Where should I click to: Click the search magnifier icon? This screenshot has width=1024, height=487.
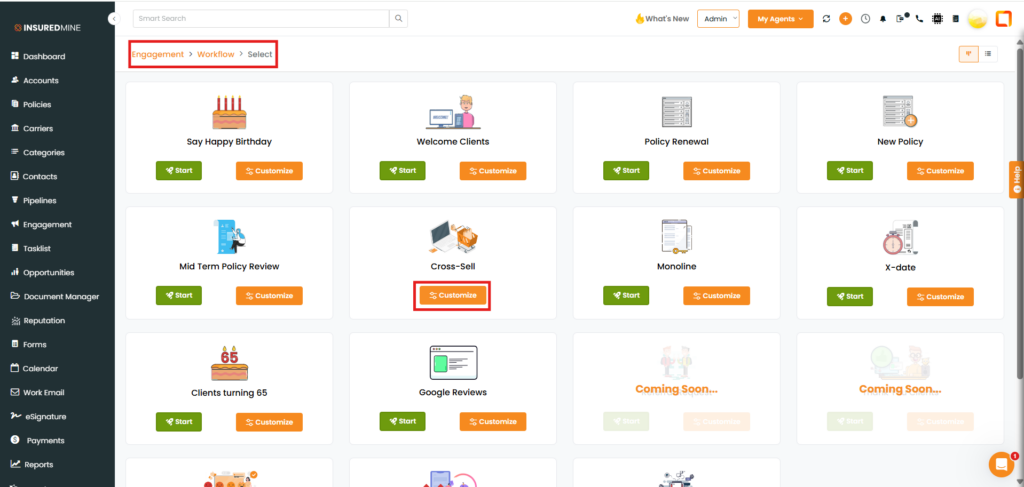[398, 18]
